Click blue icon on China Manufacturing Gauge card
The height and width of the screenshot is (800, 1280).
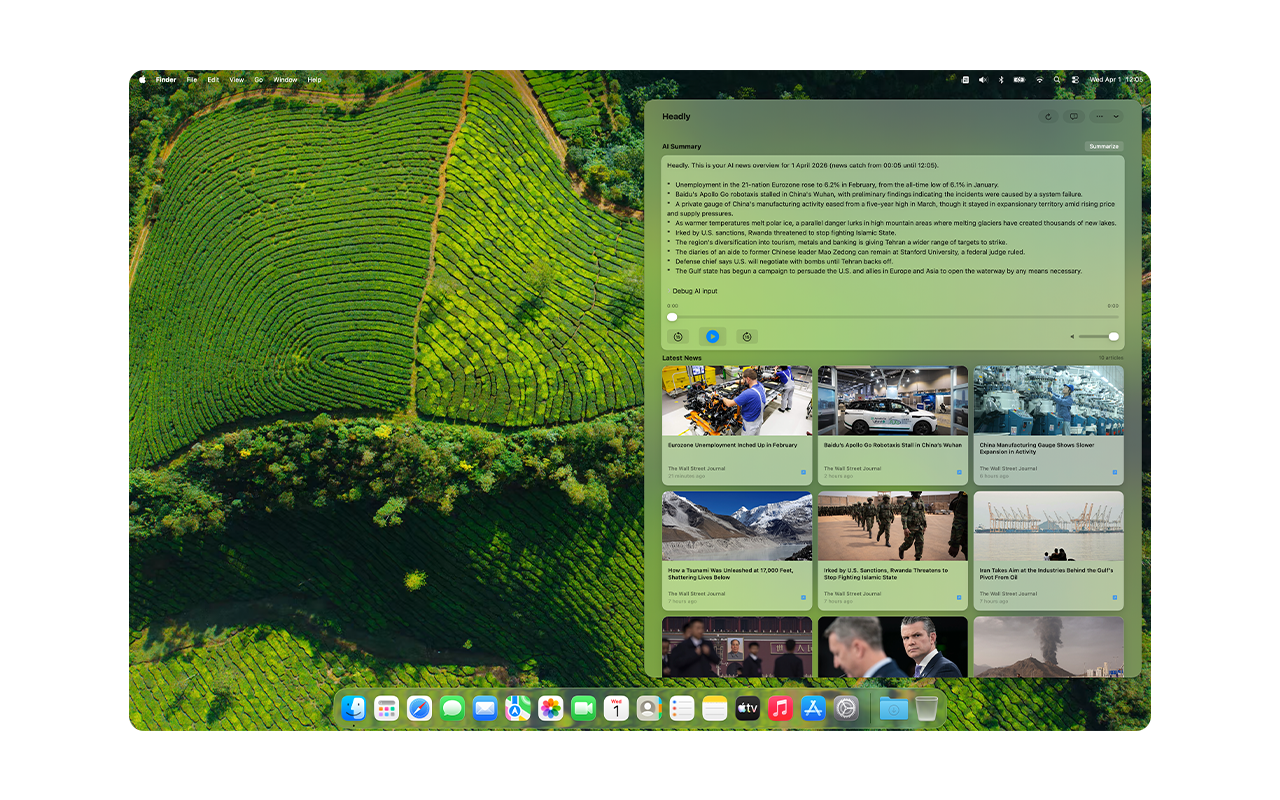tap(1115, 472)
